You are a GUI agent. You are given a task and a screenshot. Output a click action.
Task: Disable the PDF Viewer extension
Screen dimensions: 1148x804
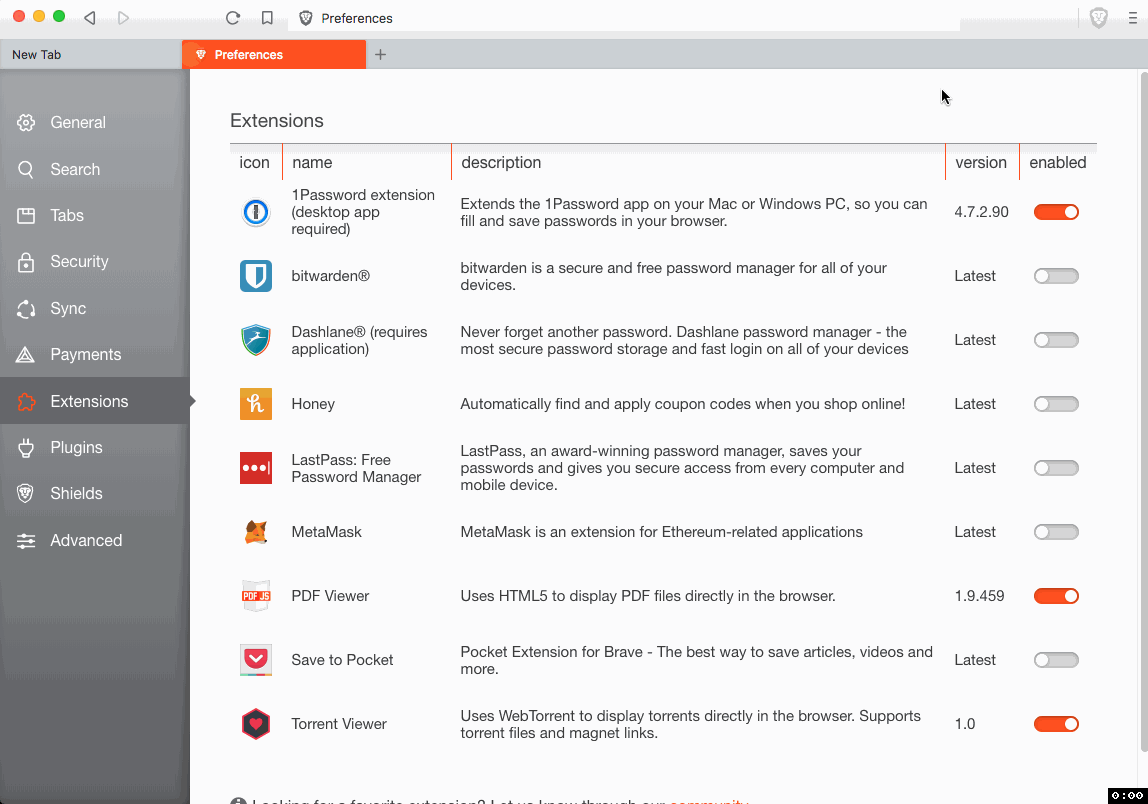coord(1056,595)
